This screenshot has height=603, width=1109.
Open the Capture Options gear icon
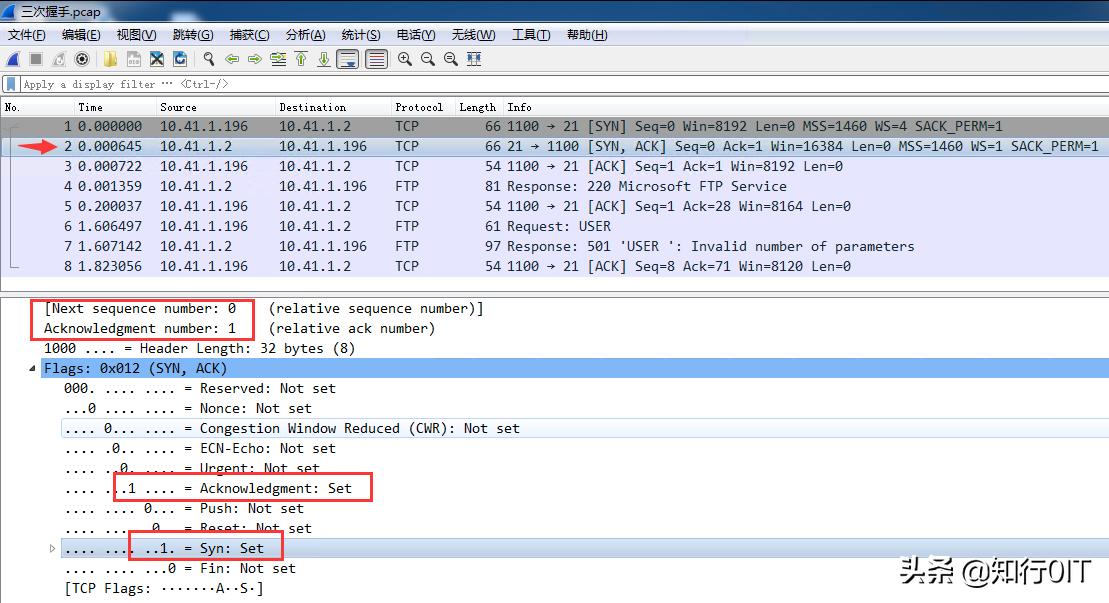(x=82, y=58)
